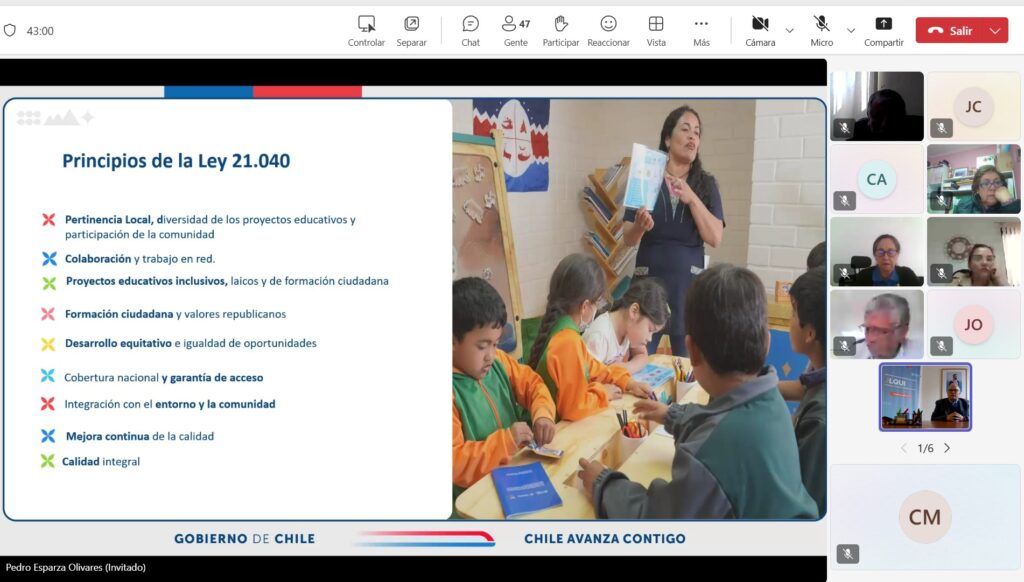
Task: Open the Reaccionar emoji reactions
Action: tap(608, 30)
